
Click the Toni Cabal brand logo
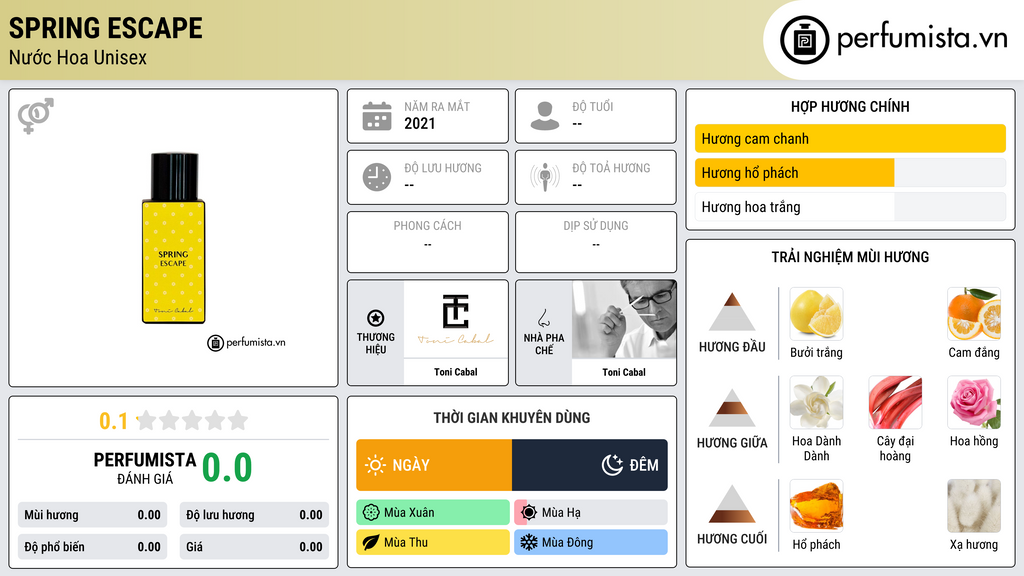click(x=455, y=319)
